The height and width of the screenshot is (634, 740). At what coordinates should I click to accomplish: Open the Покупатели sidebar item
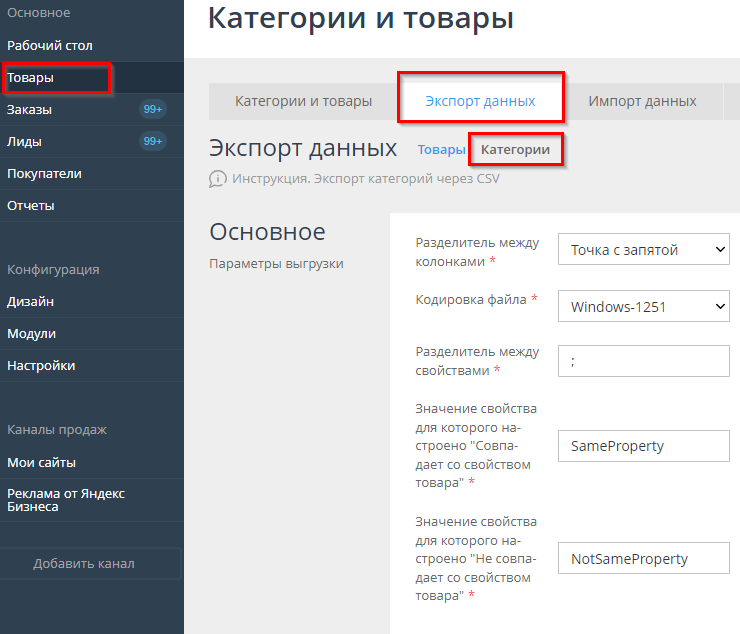[45, 174]
